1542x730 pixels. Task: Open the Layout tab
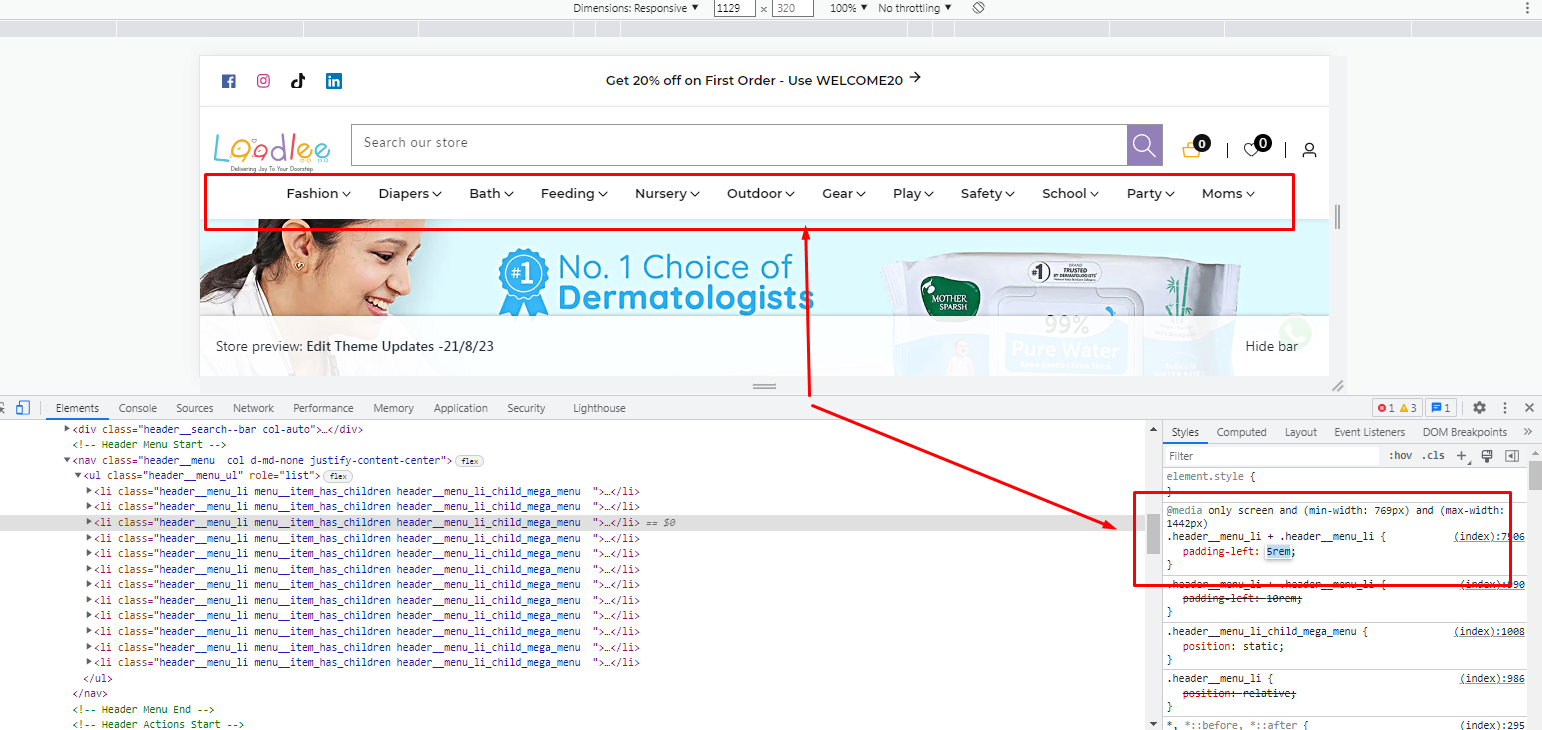pyautogui.click(x=1301, y=432)
